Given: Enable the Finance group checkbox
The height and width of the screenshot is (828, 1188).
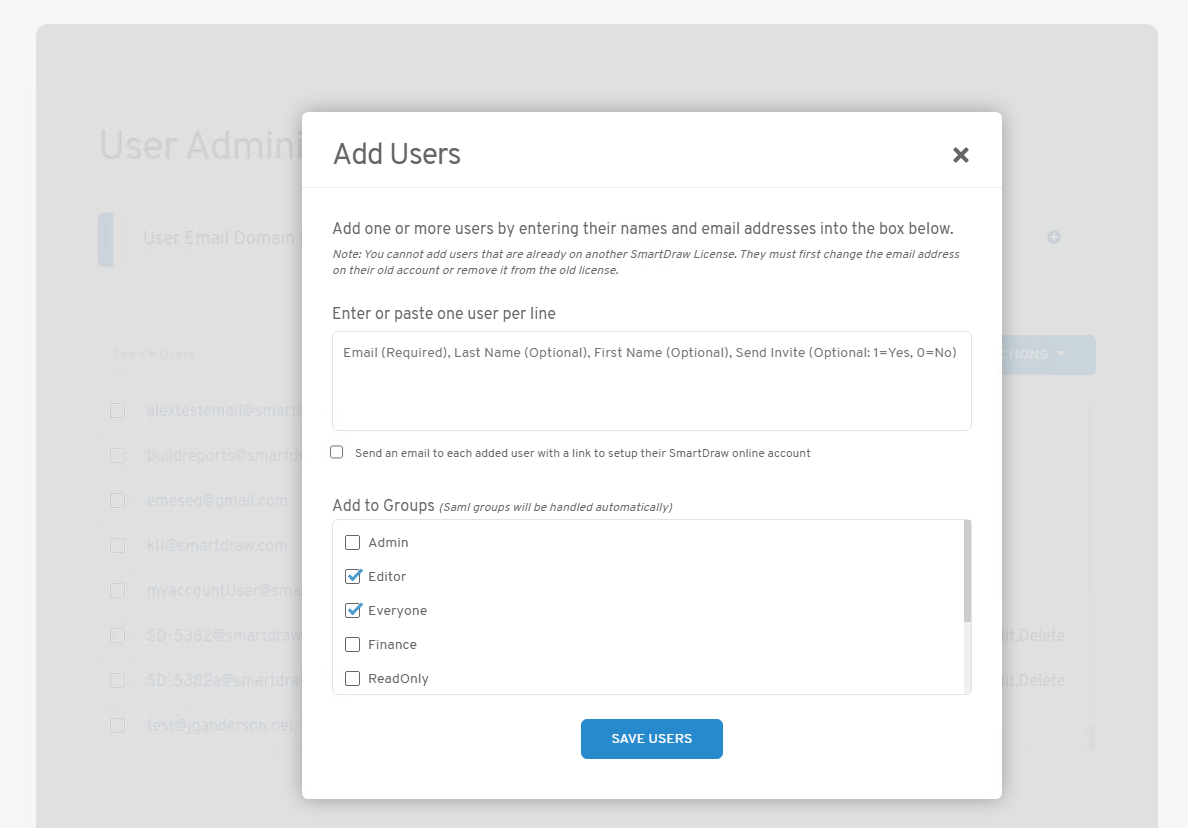Looking at the screenshot, I should [x=352, y=645].
